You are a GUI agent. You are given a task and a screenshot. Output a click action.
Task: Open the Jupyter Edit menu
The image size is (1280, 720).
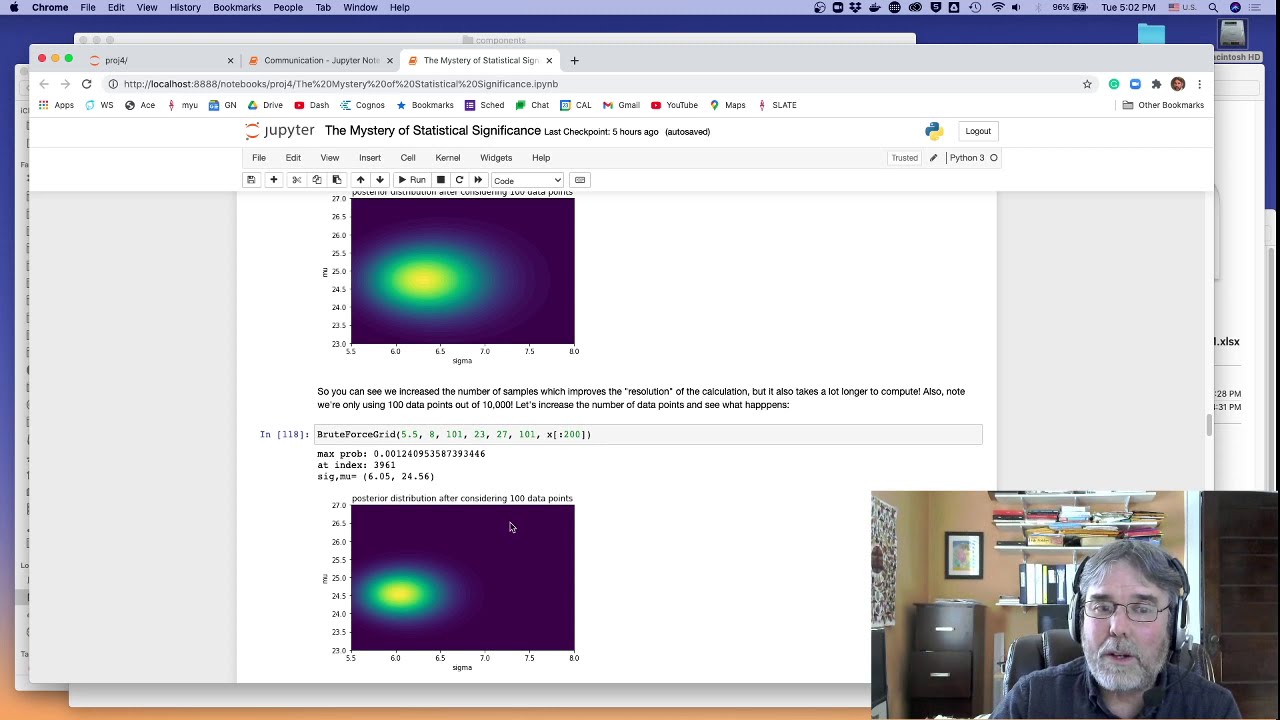pos(293,158)
